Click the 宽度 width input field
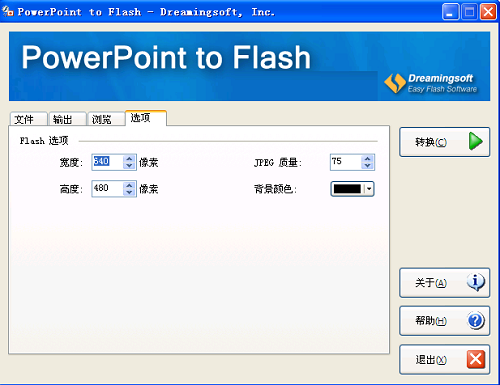The width and height of the screenshot is (500, 385). click(108, 162)
